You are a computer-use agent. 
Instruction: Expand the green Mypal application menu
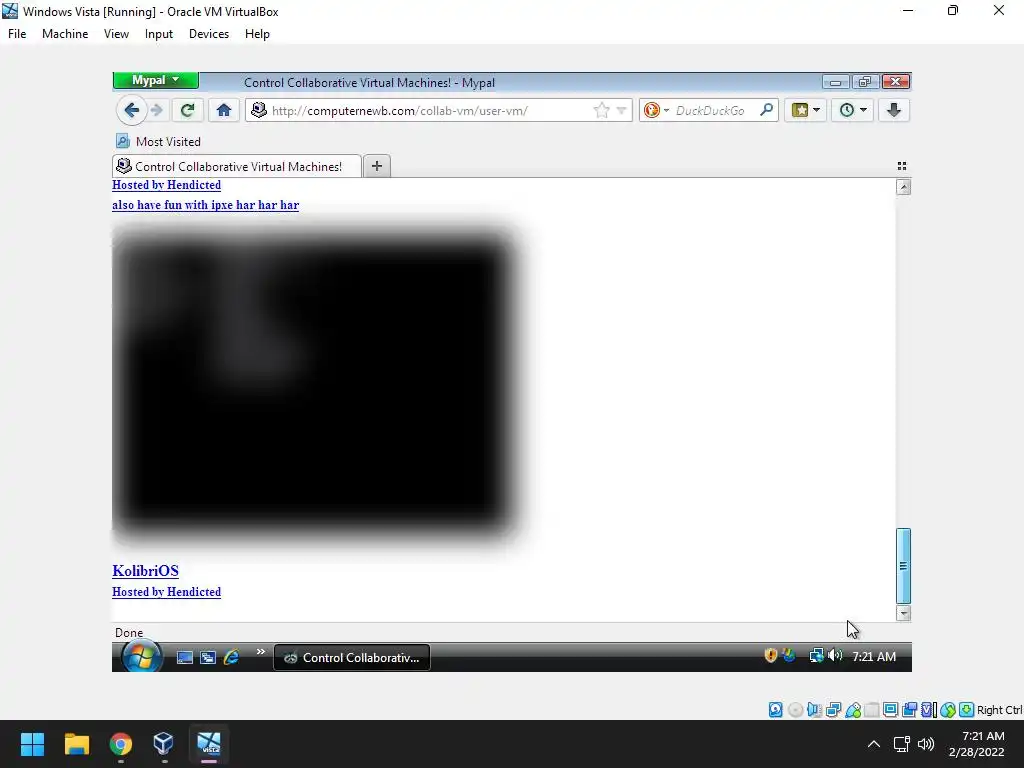[155, 80]
